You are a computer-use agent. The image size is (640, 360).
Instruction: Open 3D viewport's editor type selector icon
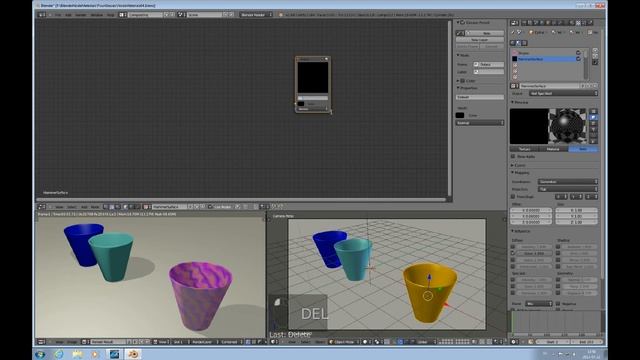click(275, 342)
